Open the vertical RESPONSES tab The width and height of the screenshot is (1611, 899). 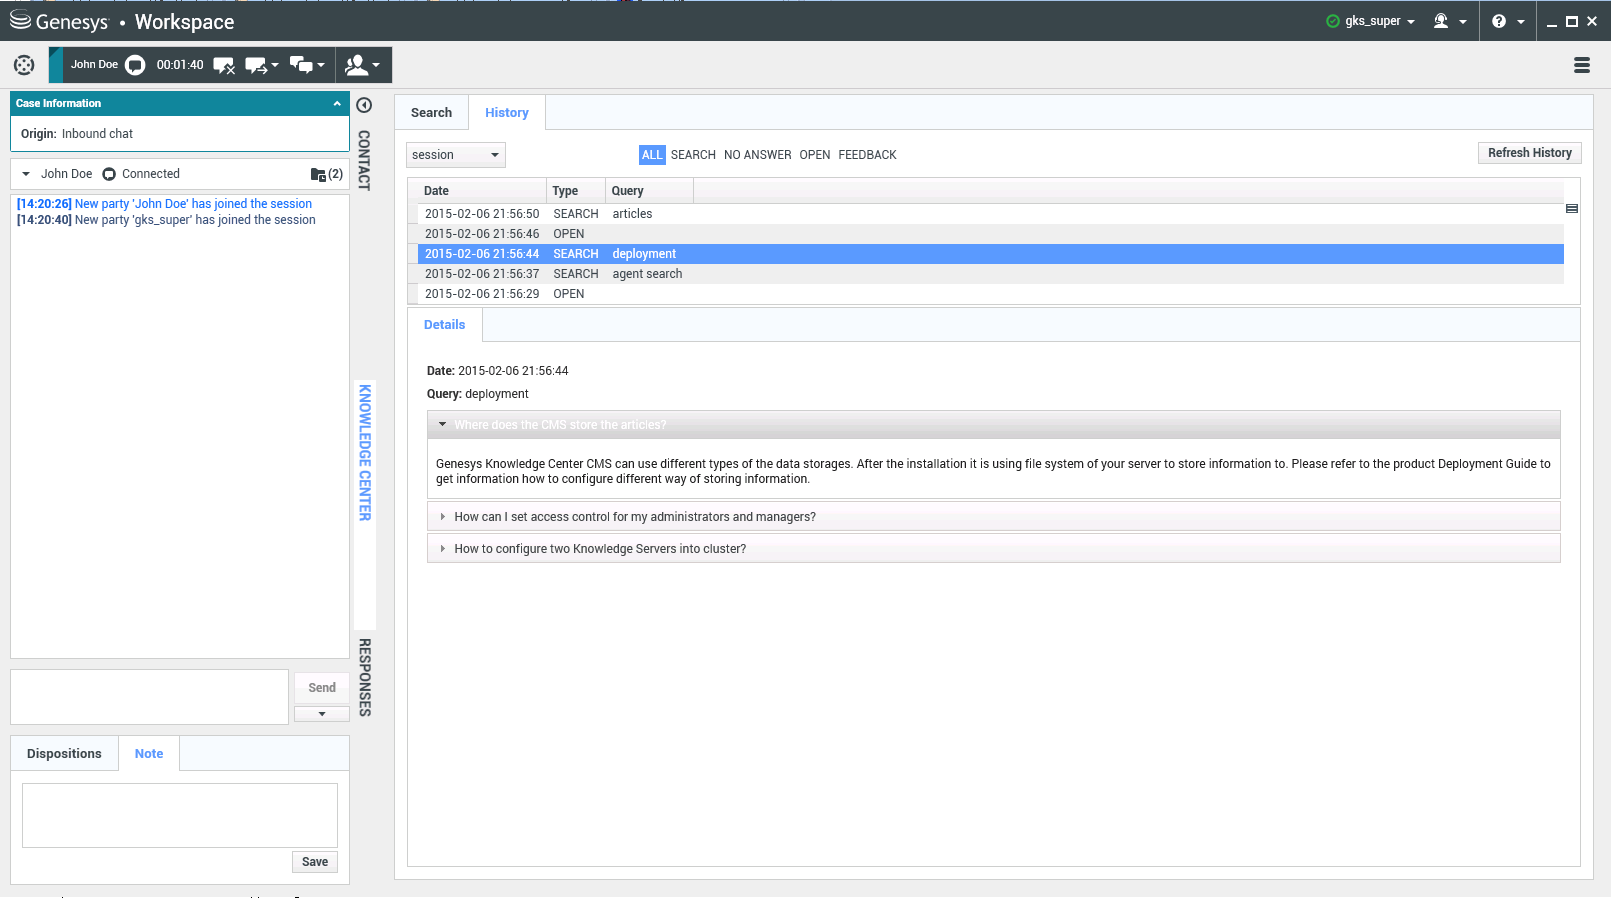tap(365, 677)
